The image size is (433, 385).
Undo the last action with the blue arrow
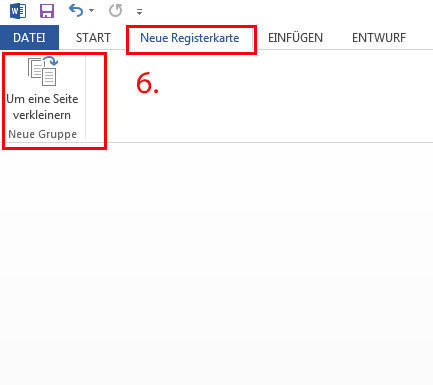[76, 11]
